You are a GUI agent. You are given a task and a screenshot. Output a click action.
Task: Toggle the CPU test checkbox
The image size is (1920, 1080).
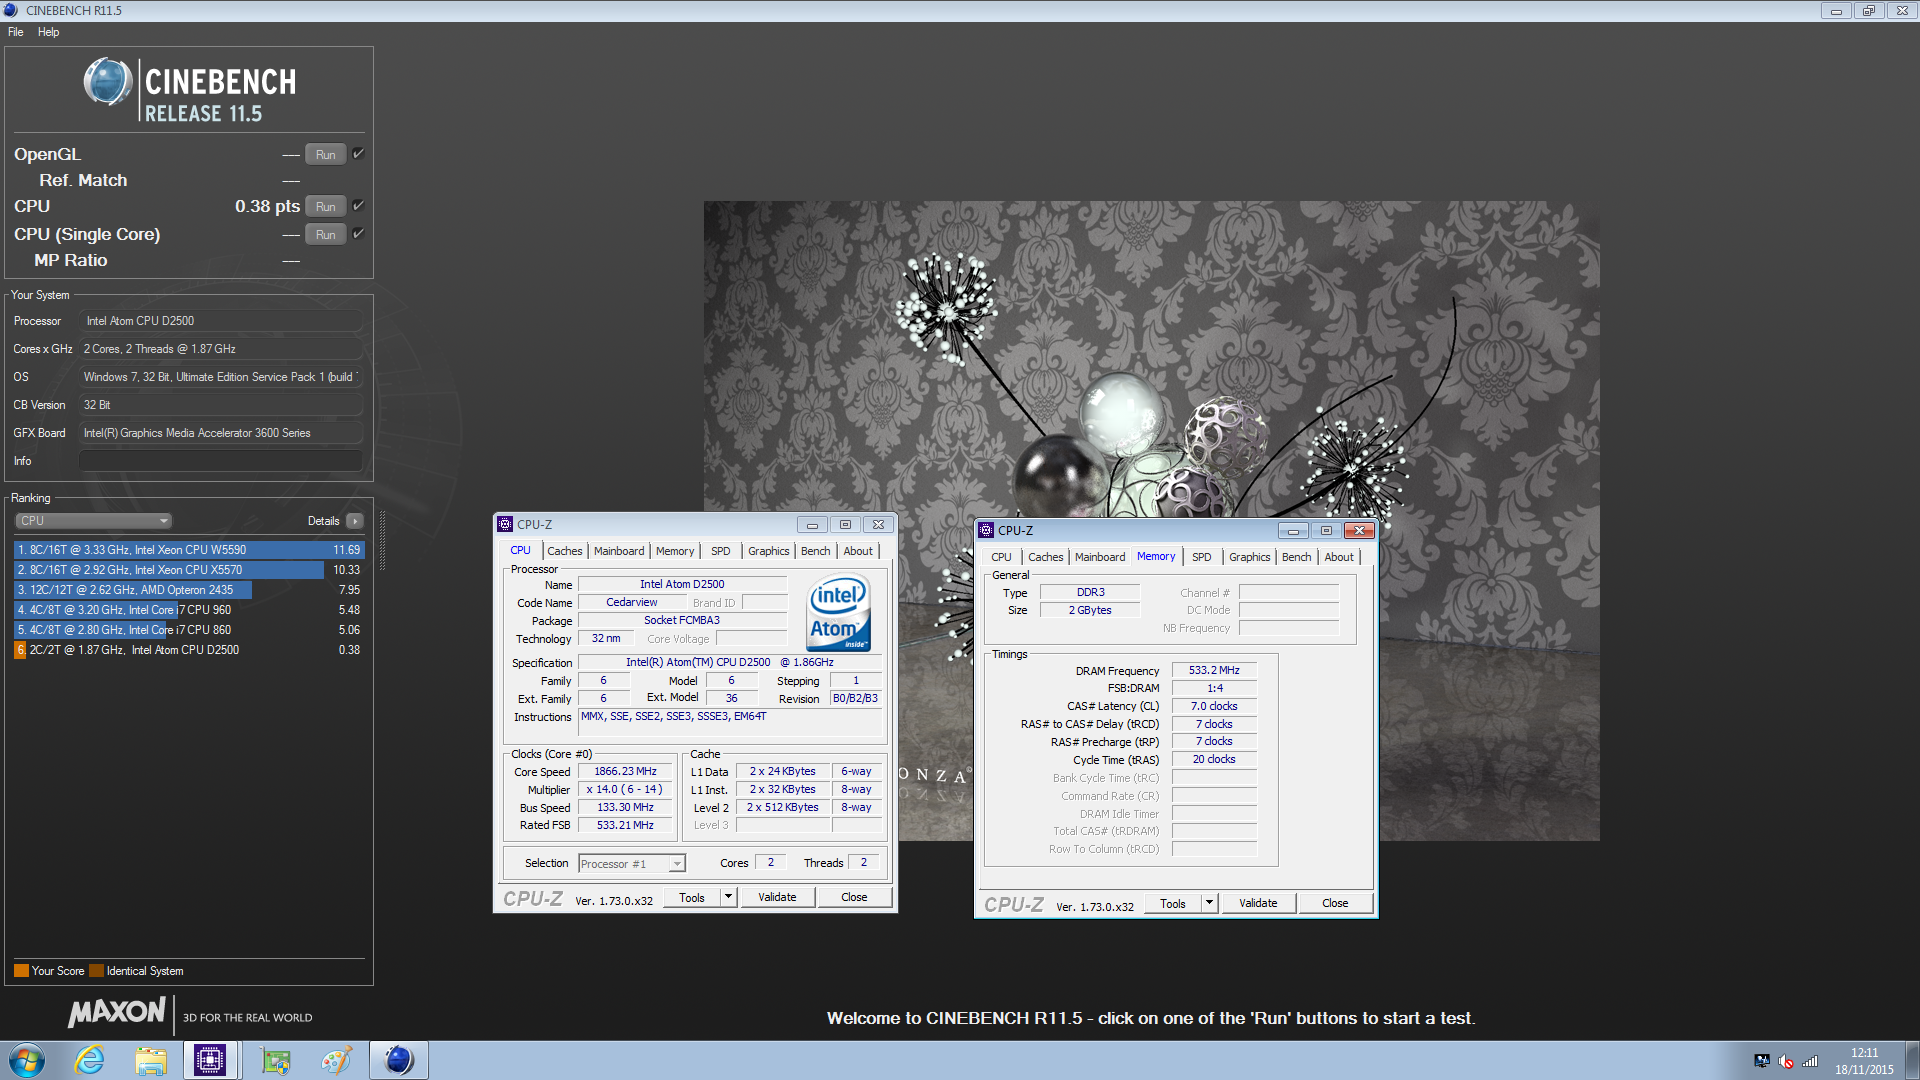pos(358,205)
